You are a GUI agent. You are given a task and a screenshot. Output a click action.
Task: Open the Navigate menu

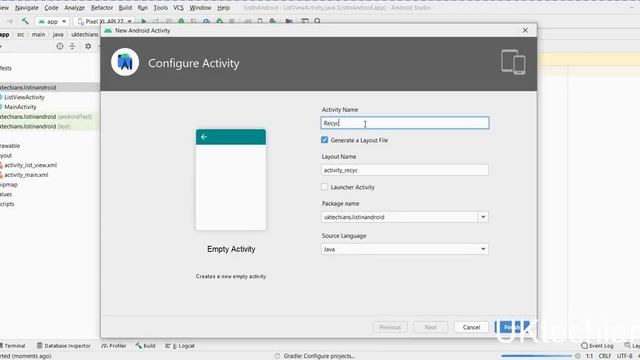27,8
